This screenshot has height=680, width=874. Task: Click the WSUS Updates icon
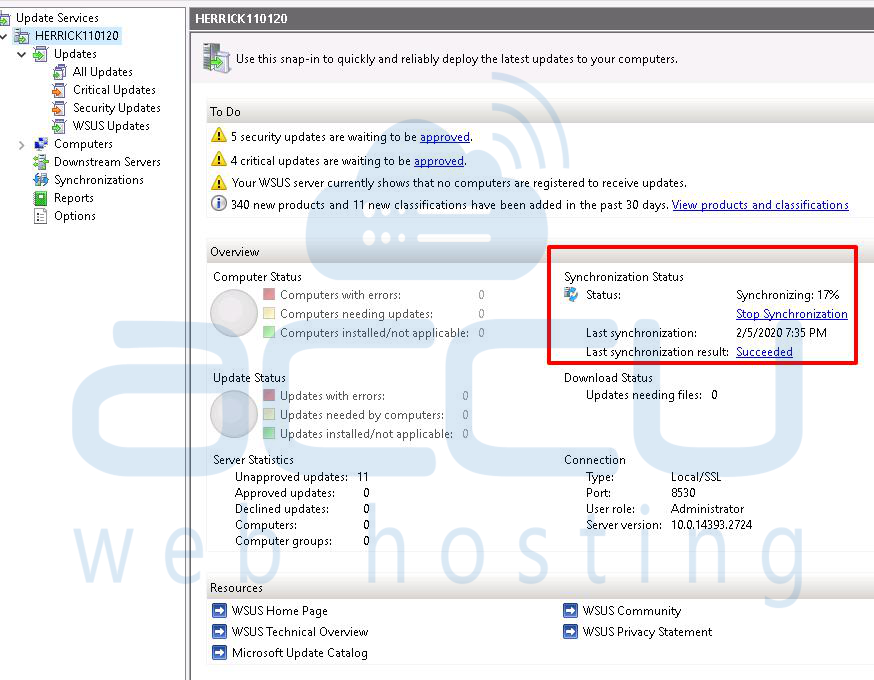click(59, 126)
